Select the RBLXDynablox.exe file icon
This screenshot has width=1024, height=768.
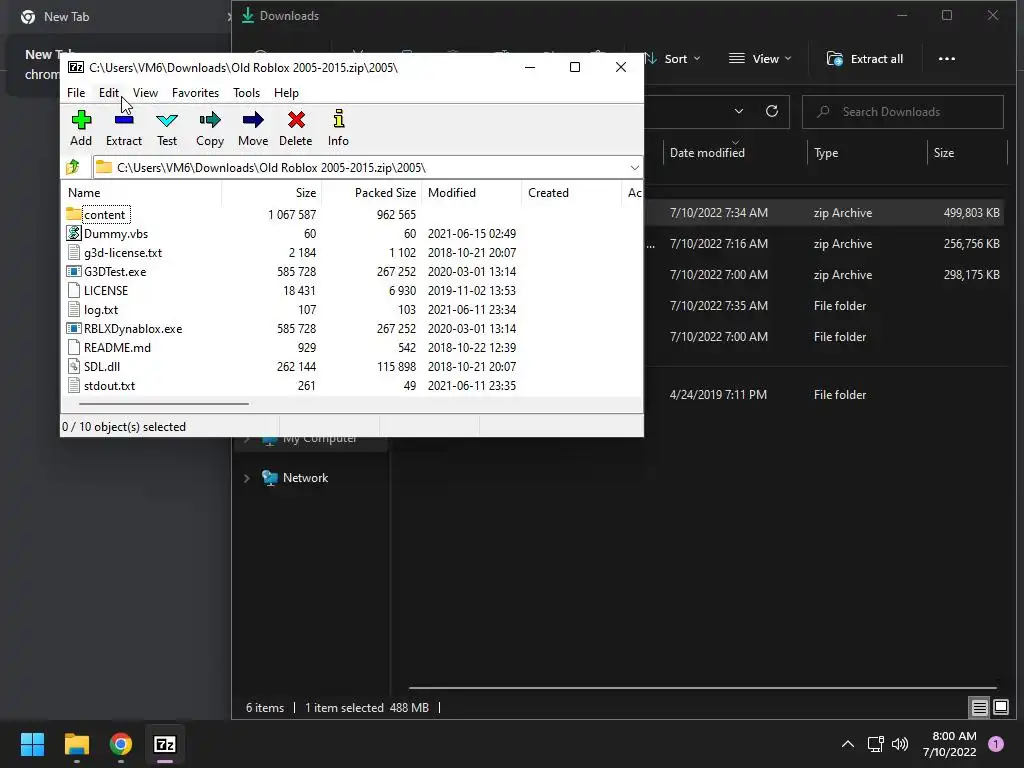(74, 328)
